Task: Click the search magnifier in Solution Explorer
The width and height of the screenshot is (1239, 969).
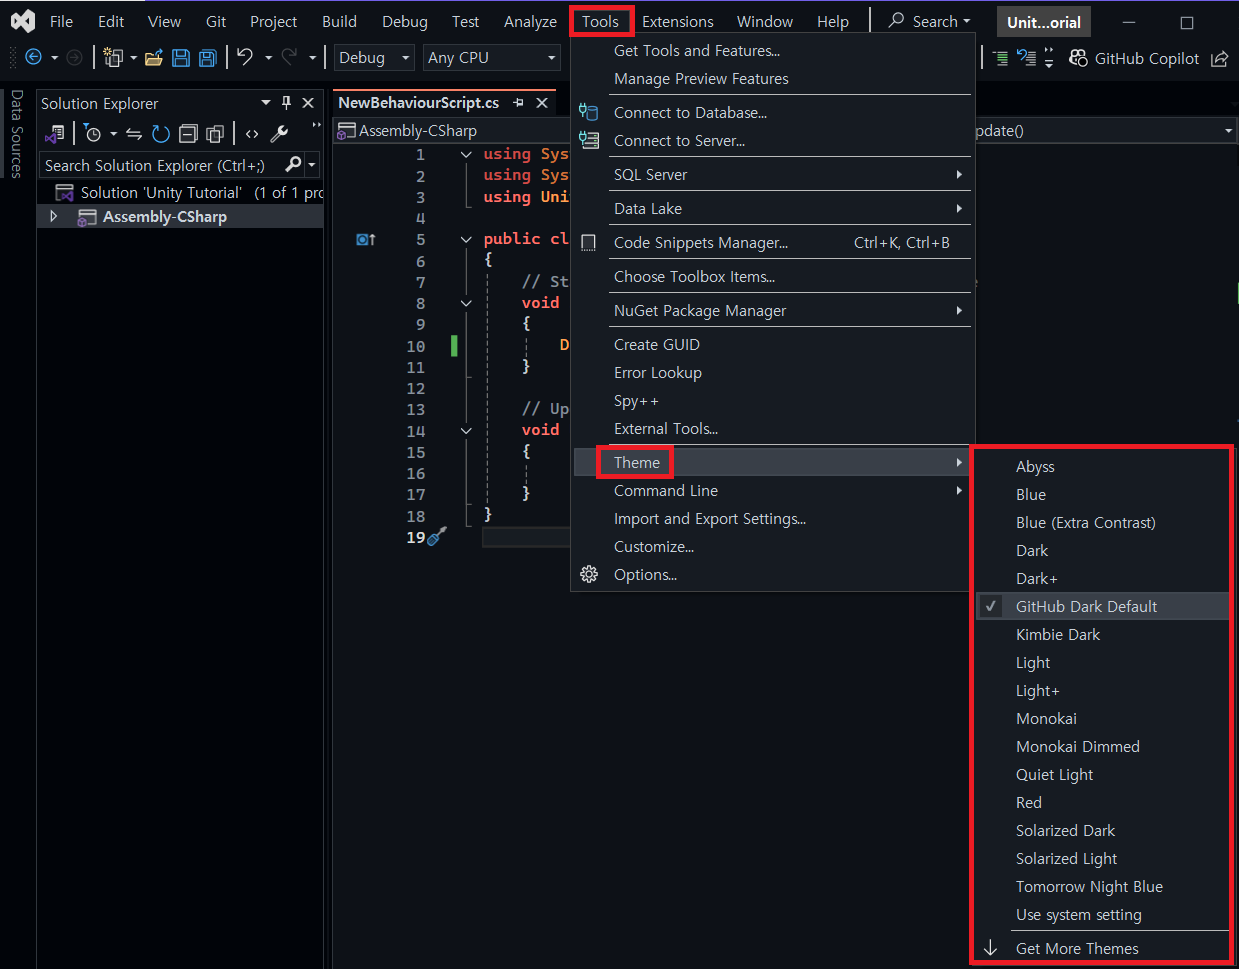Action: (294, 164)
